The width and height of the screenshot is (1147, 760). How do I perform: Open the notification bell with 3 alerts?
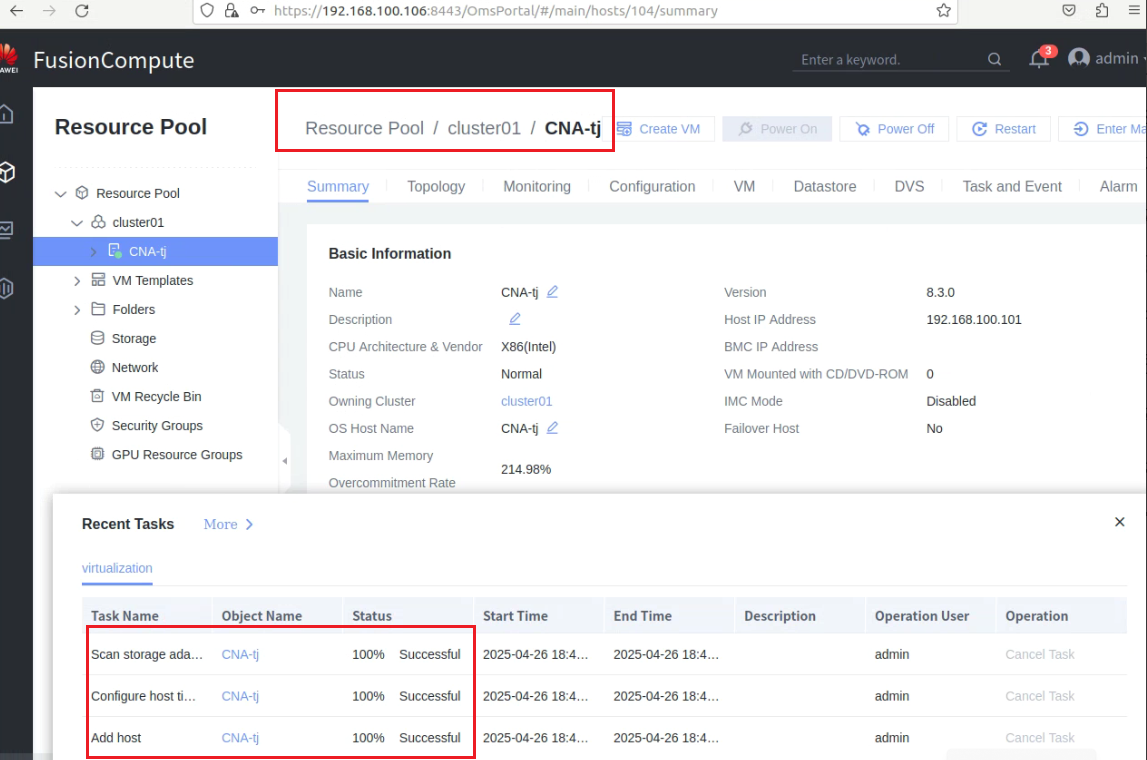click(1039, 58)
